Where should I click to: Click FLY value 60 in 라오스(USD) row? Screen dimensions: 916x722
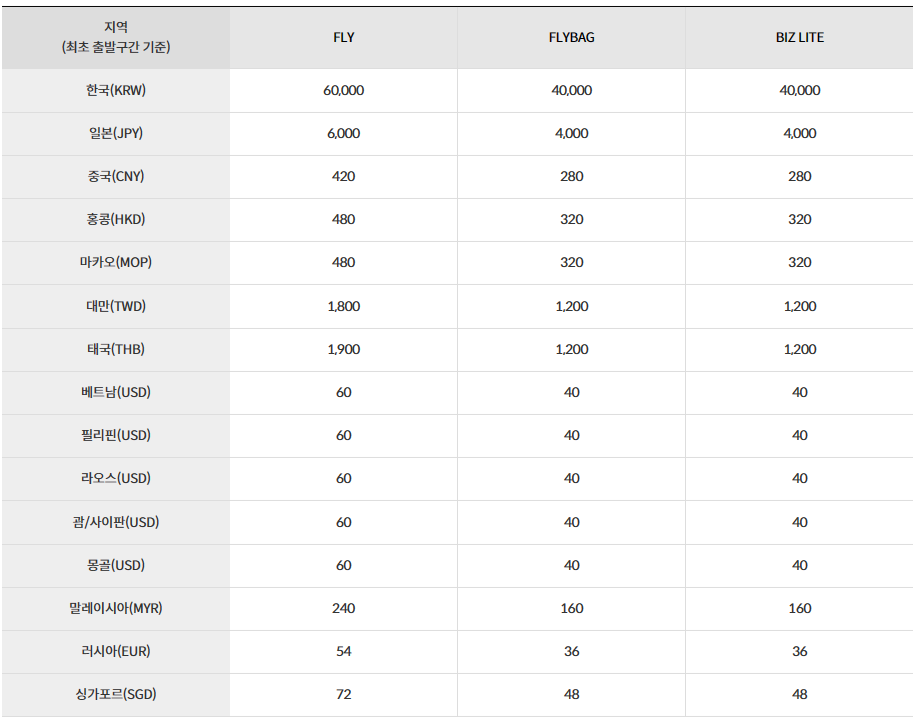coord(344,478)
